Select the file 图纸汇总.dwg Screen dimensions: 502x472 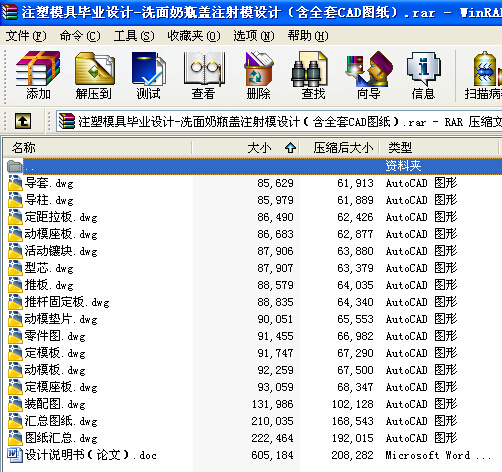click(x=61, y=438)
